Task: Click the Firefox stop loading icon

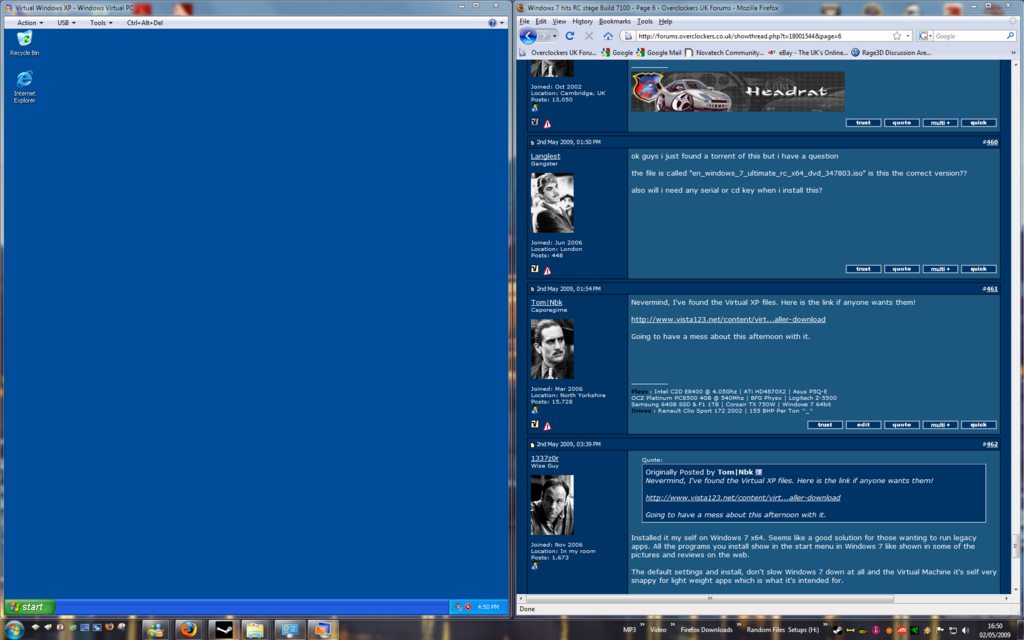Action: pyautogui.click(x=588, y=36)
